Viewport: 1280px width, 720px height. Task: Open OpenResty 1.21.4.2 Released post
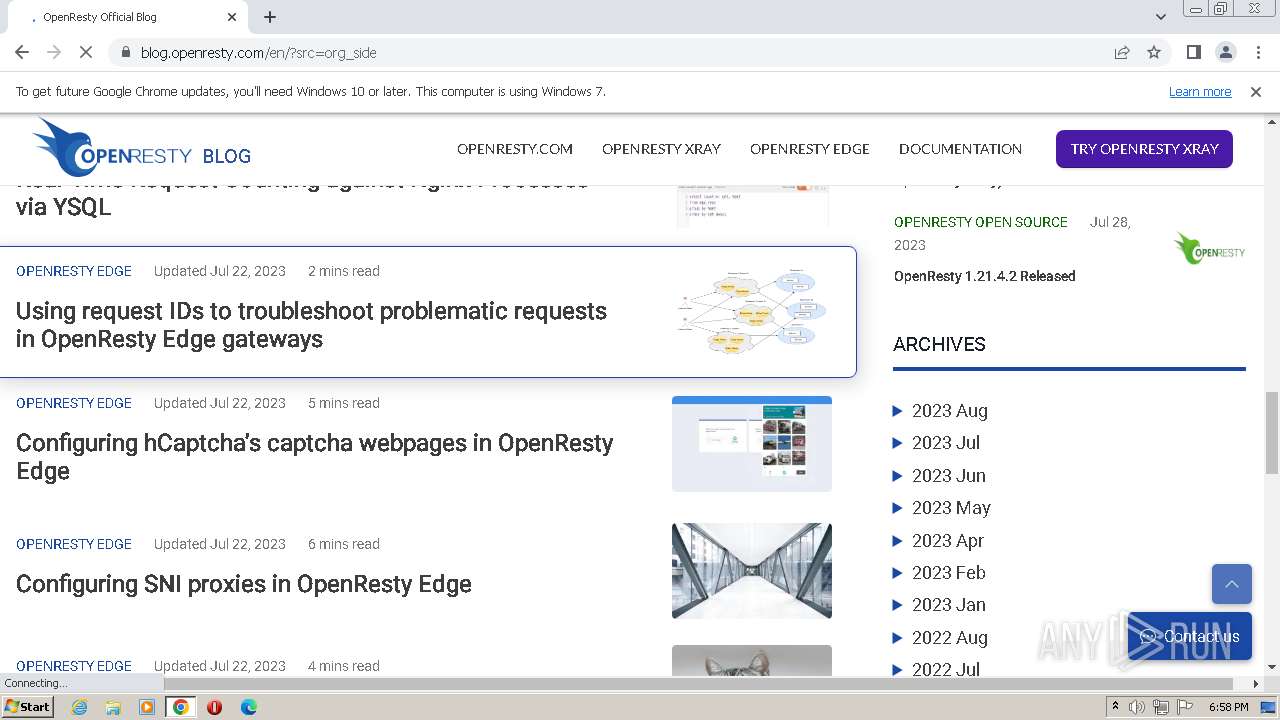(985, 276)
